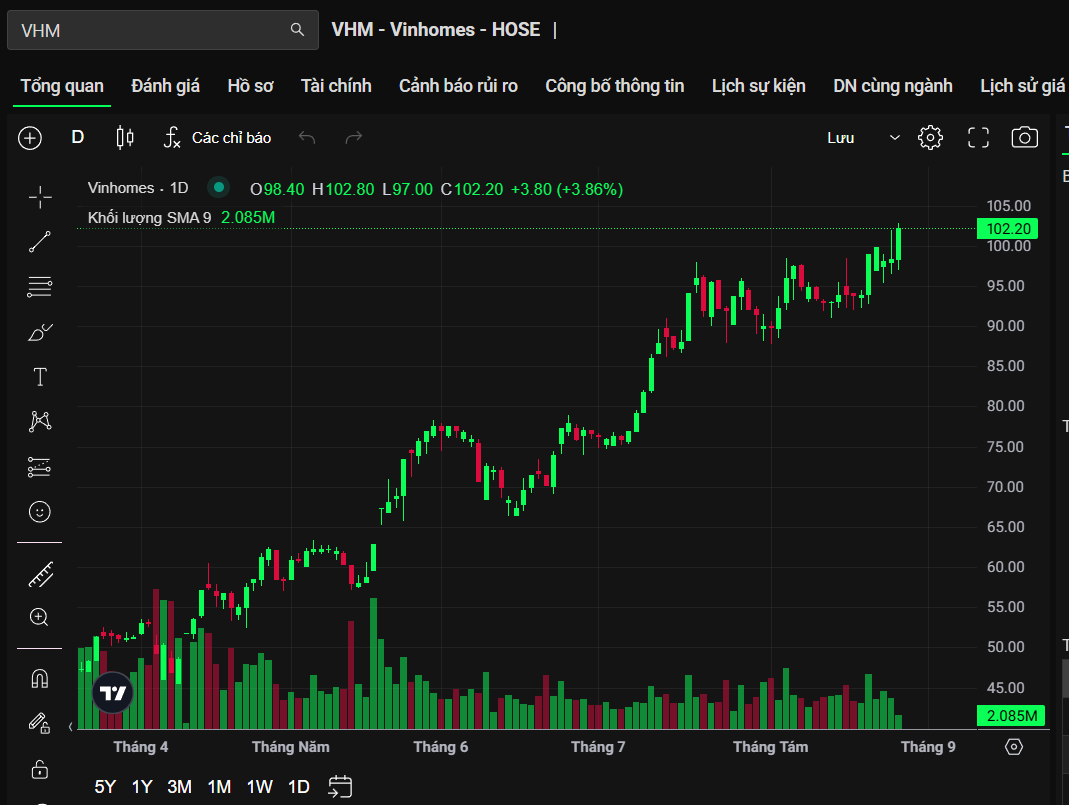
Task: Open the Cảnh báo rủi ro tab
Action: point(458,86)
